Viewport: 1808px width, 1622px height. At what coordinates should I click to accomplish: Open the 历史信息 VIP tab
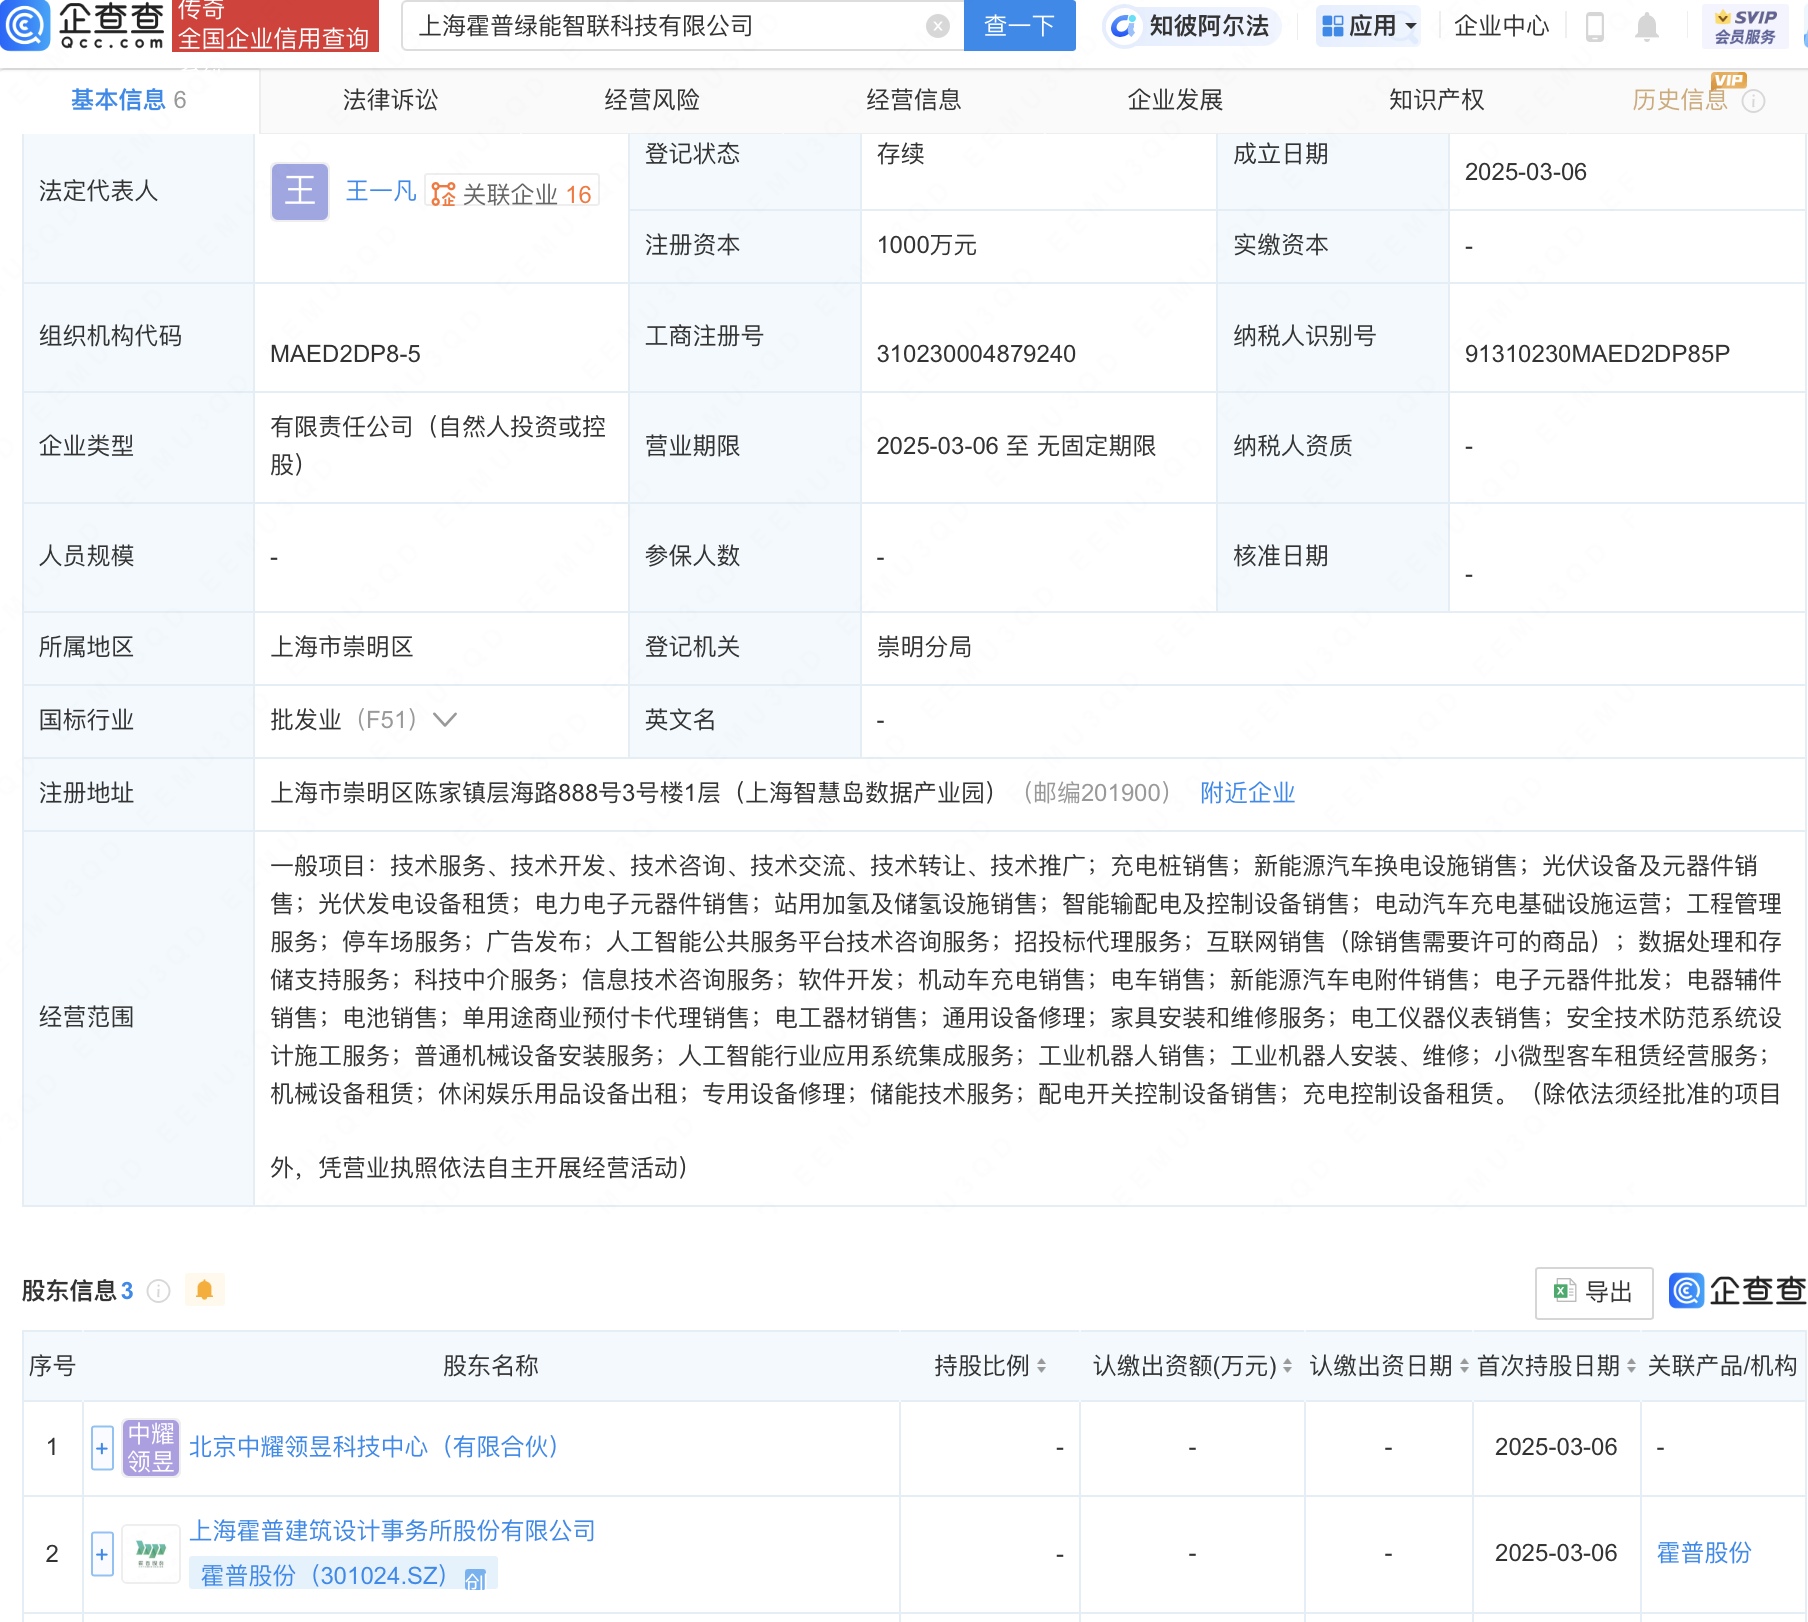pos(1679,100)
